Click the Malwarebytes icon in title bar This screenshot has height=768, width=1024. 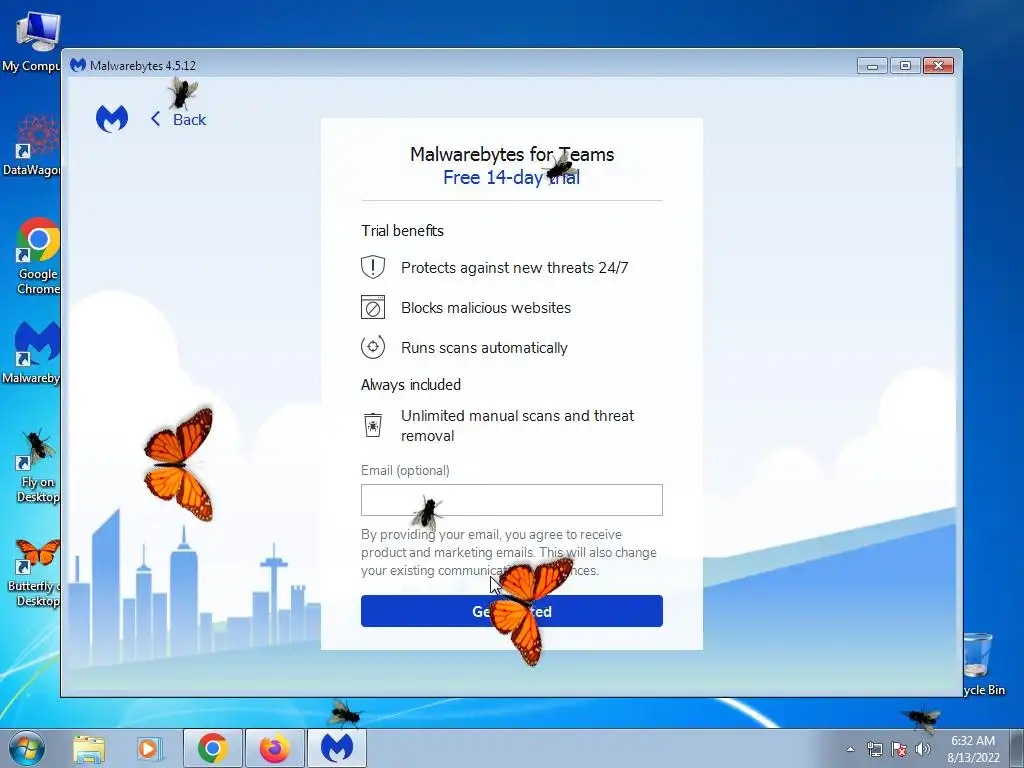[78, 65]
